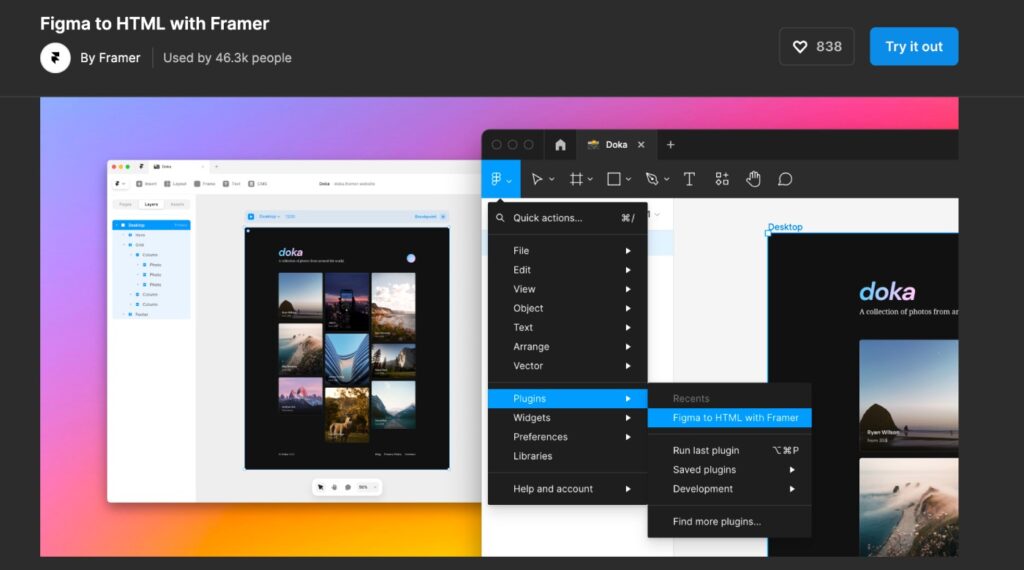
Task: Click the haystack rock beach photo thumbnail
Action: tap(908, 395)
